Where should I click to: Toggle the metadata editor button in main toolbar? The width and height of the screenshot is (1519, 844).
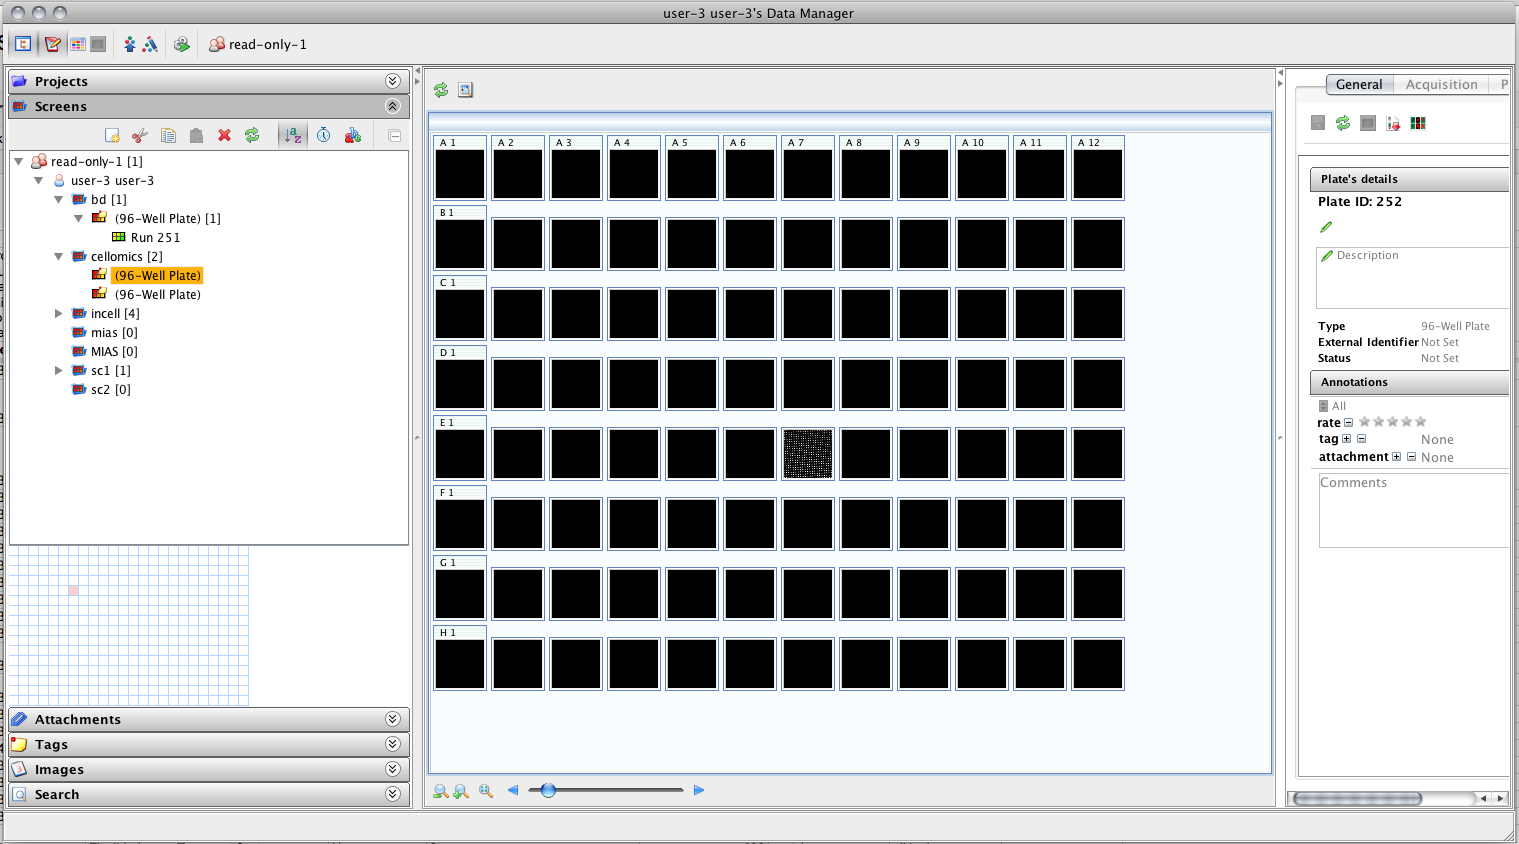point(53,44)
